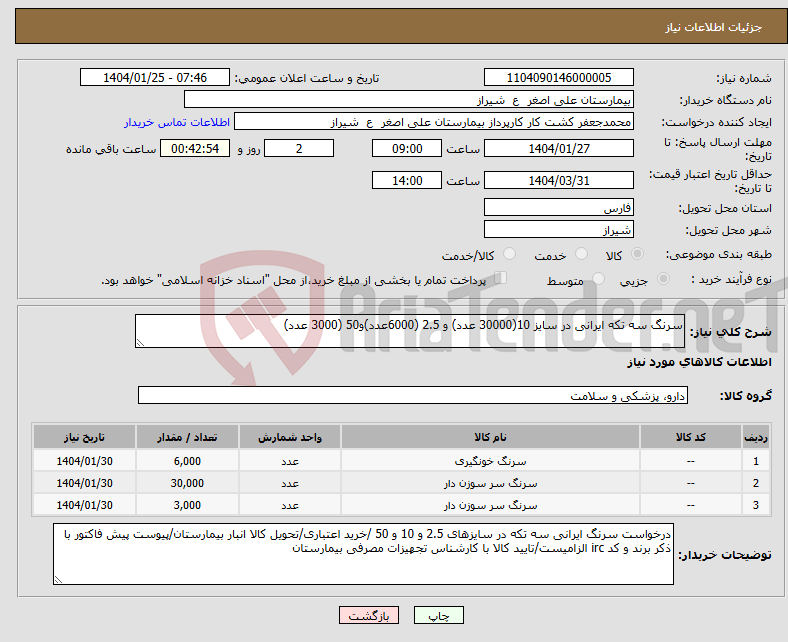Click the buyer organization name field
The height and width of the screenshot is (642, 788).
tap(409, 100)
